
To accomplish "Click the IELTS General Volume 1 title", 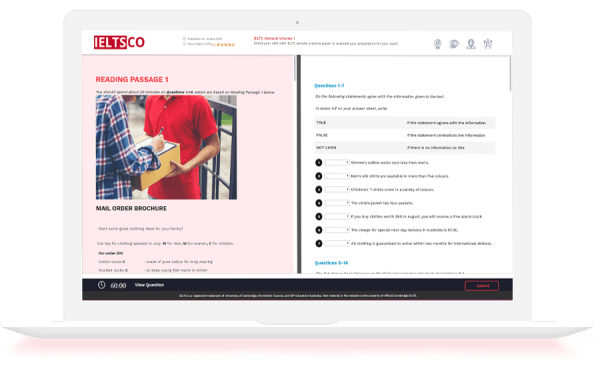I will [x=274, y=39].
